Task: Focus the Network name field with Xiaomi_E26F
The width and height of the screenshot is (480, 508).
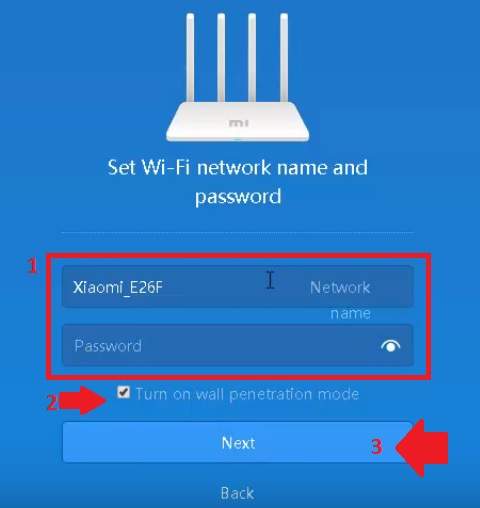Action: pos(238,287)
